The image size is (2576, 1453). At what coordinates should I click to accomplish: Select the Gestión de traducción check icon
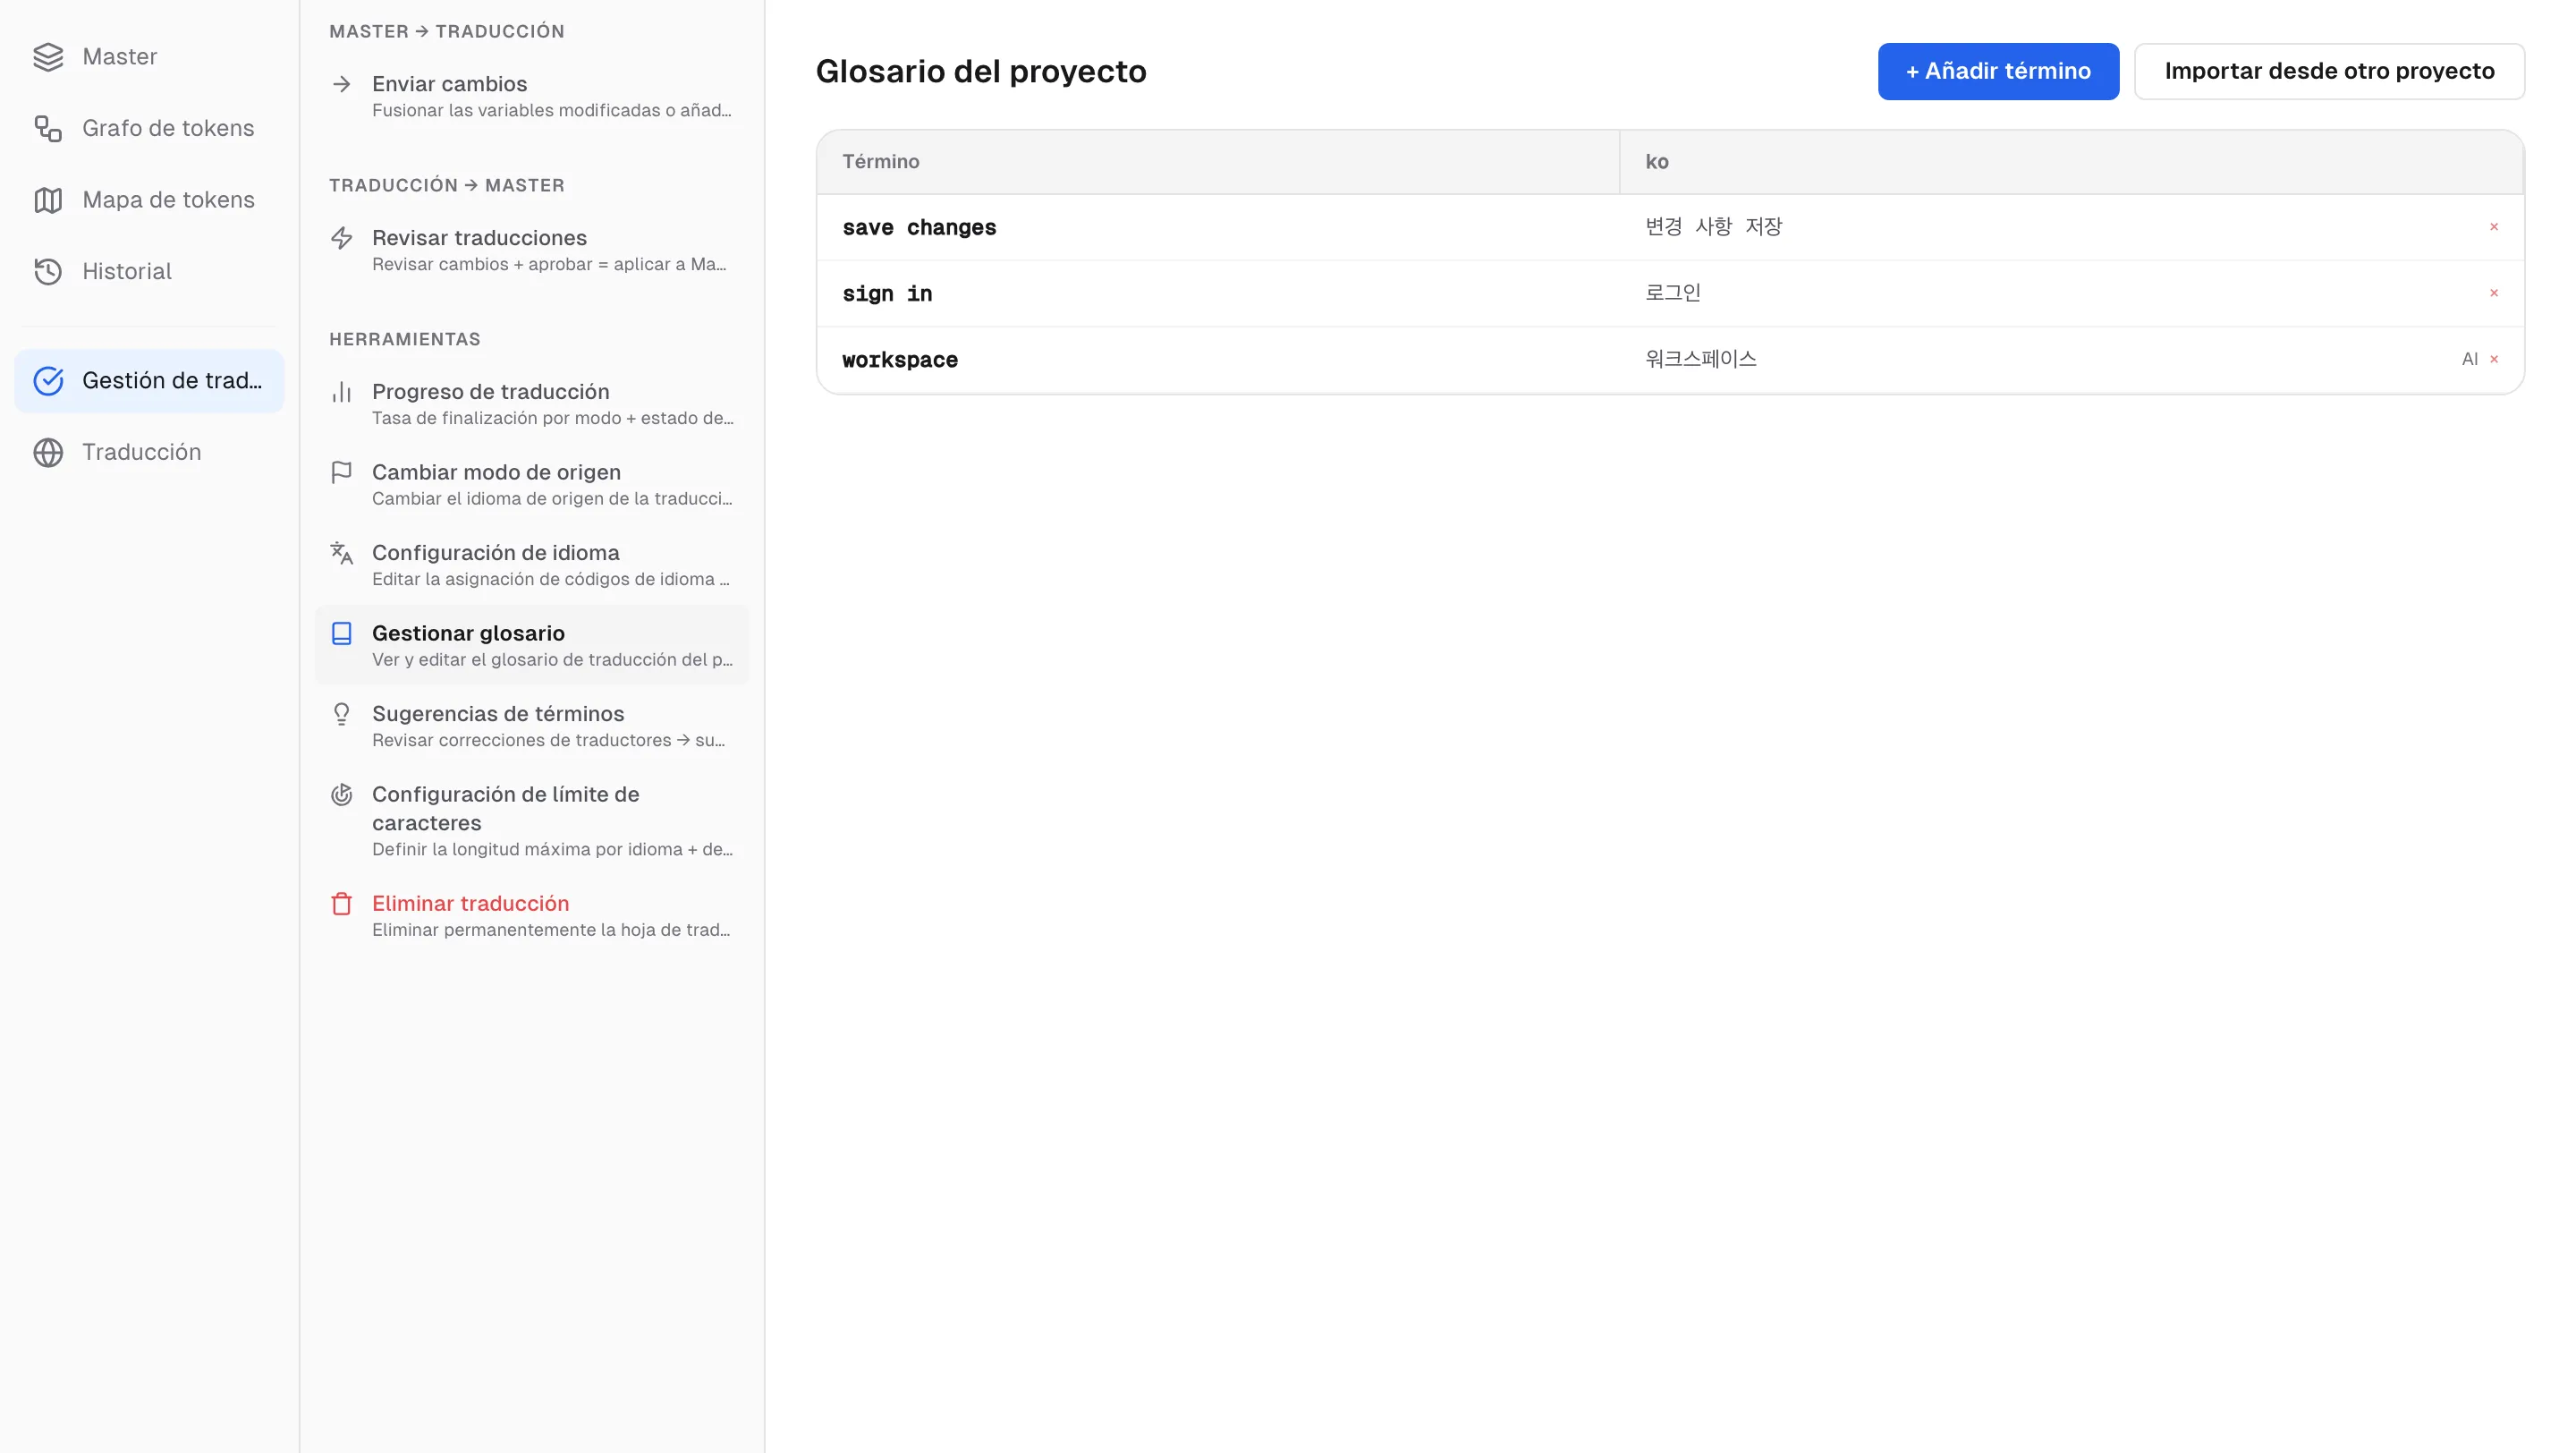click(x=48, y=381)
